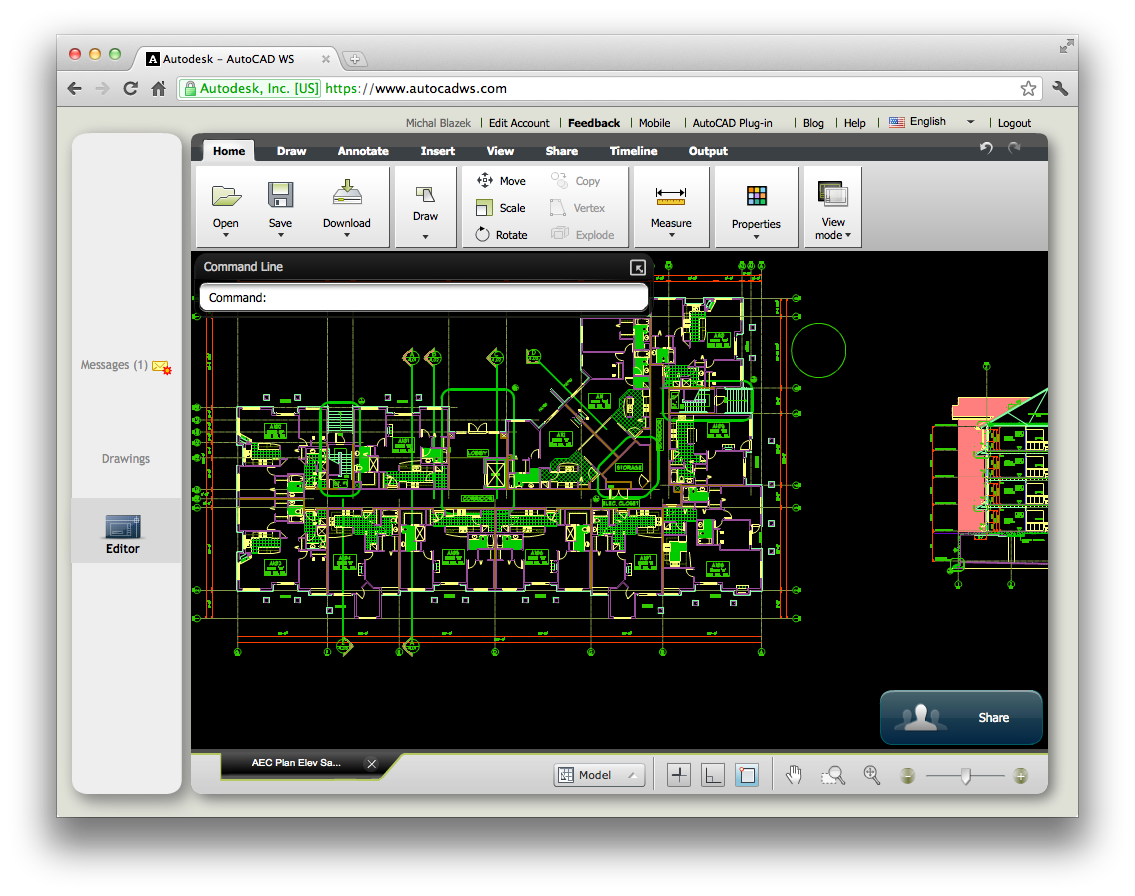The width and height of the screenshot is (1135, 896).
Task: Click the zoom extents magnifier icon
Action: (871, 775)
